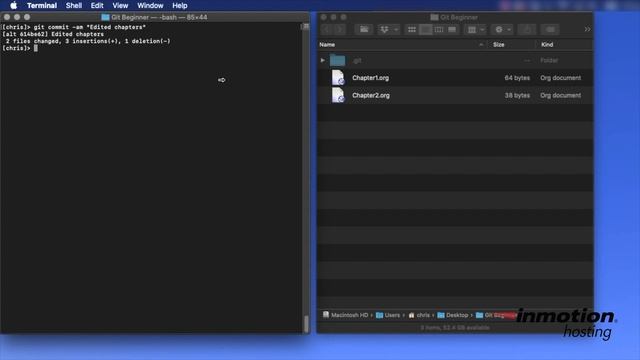
Task: Click Chapter1.org's Org document kind text
Action: click(560, 78)
